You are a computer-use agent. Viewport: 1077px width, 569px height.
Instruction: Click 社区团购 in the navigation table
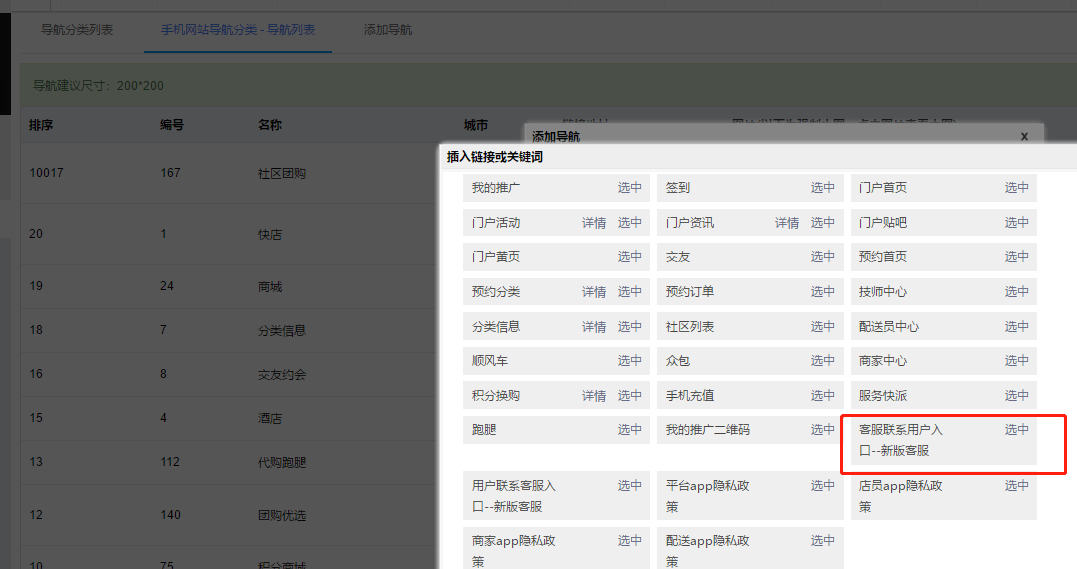click(x=282, y=173)
